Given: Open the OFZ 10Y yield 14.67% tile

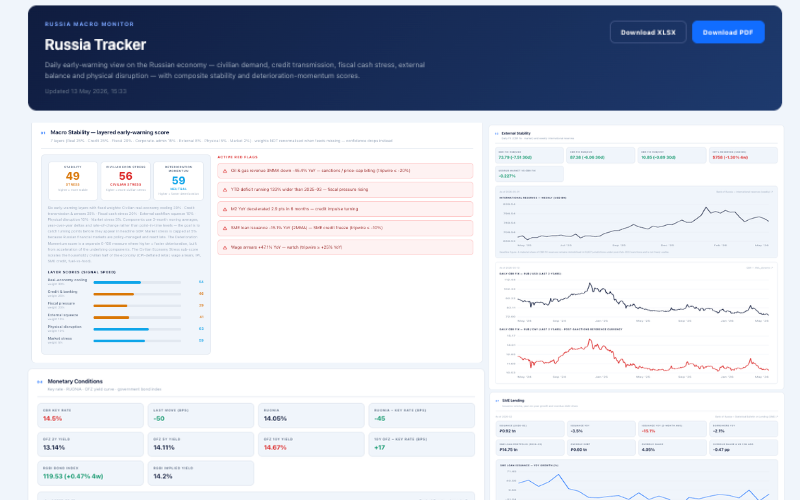Looking at the screenshot, I should point(311,444).
